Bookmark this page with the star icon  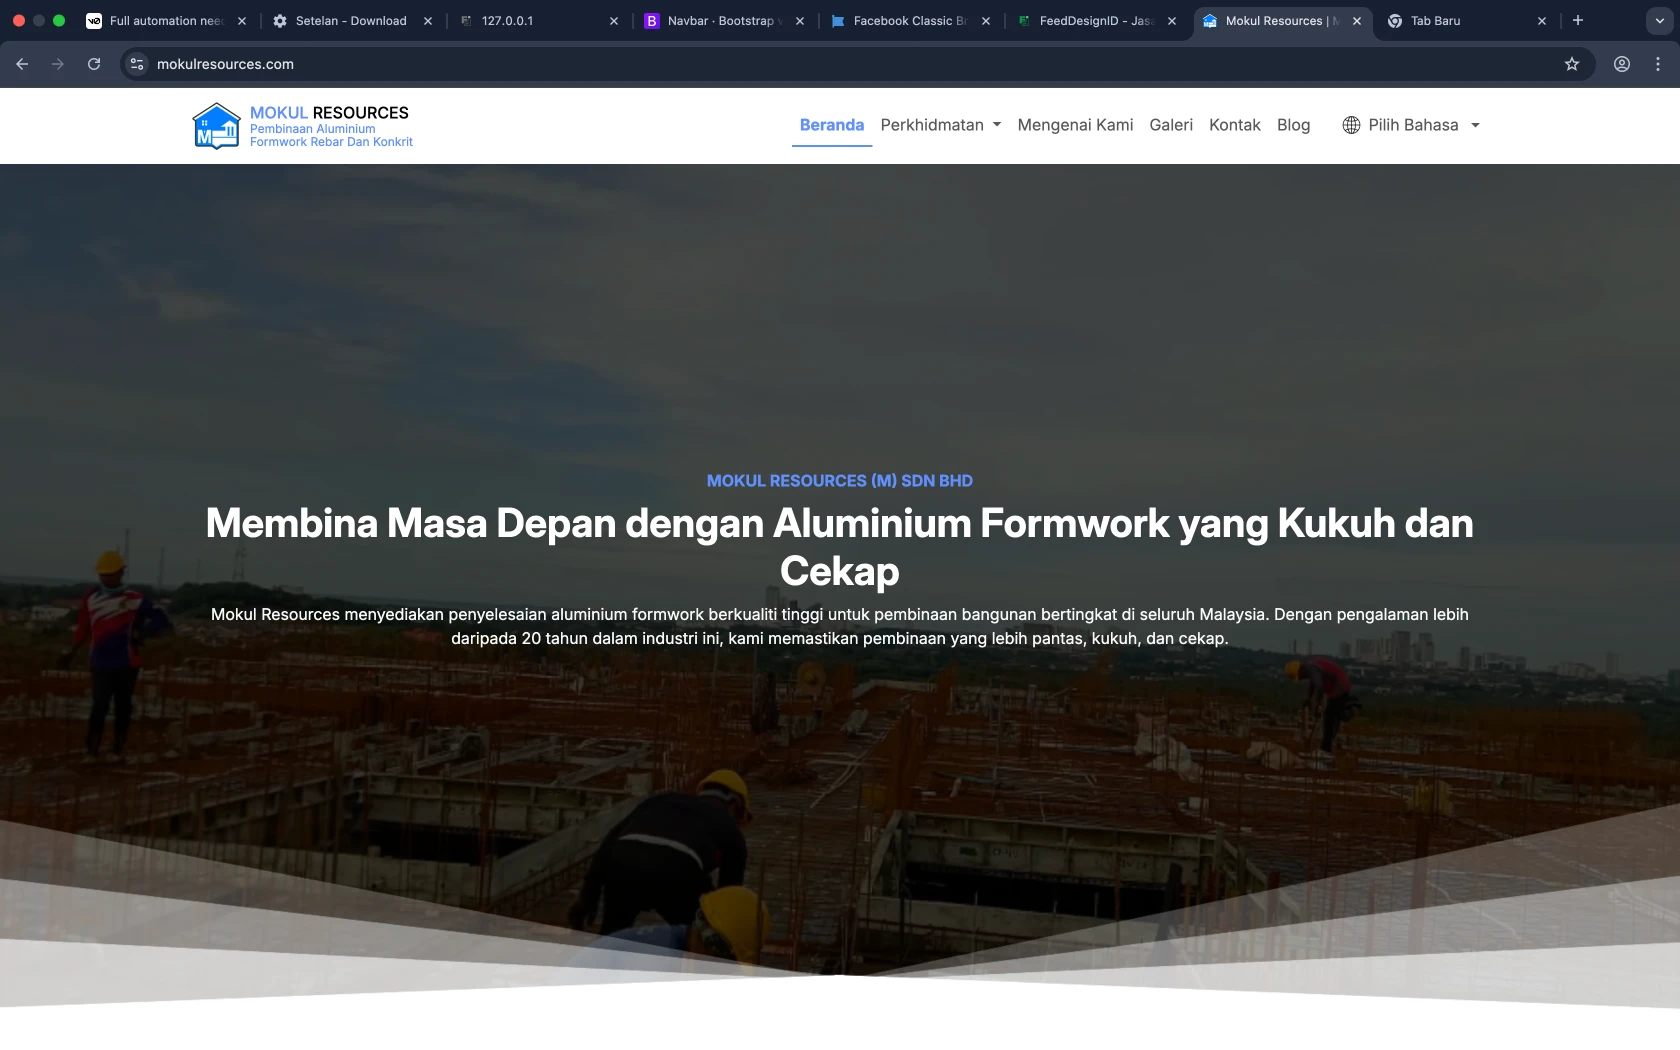tap(1572, 64)
